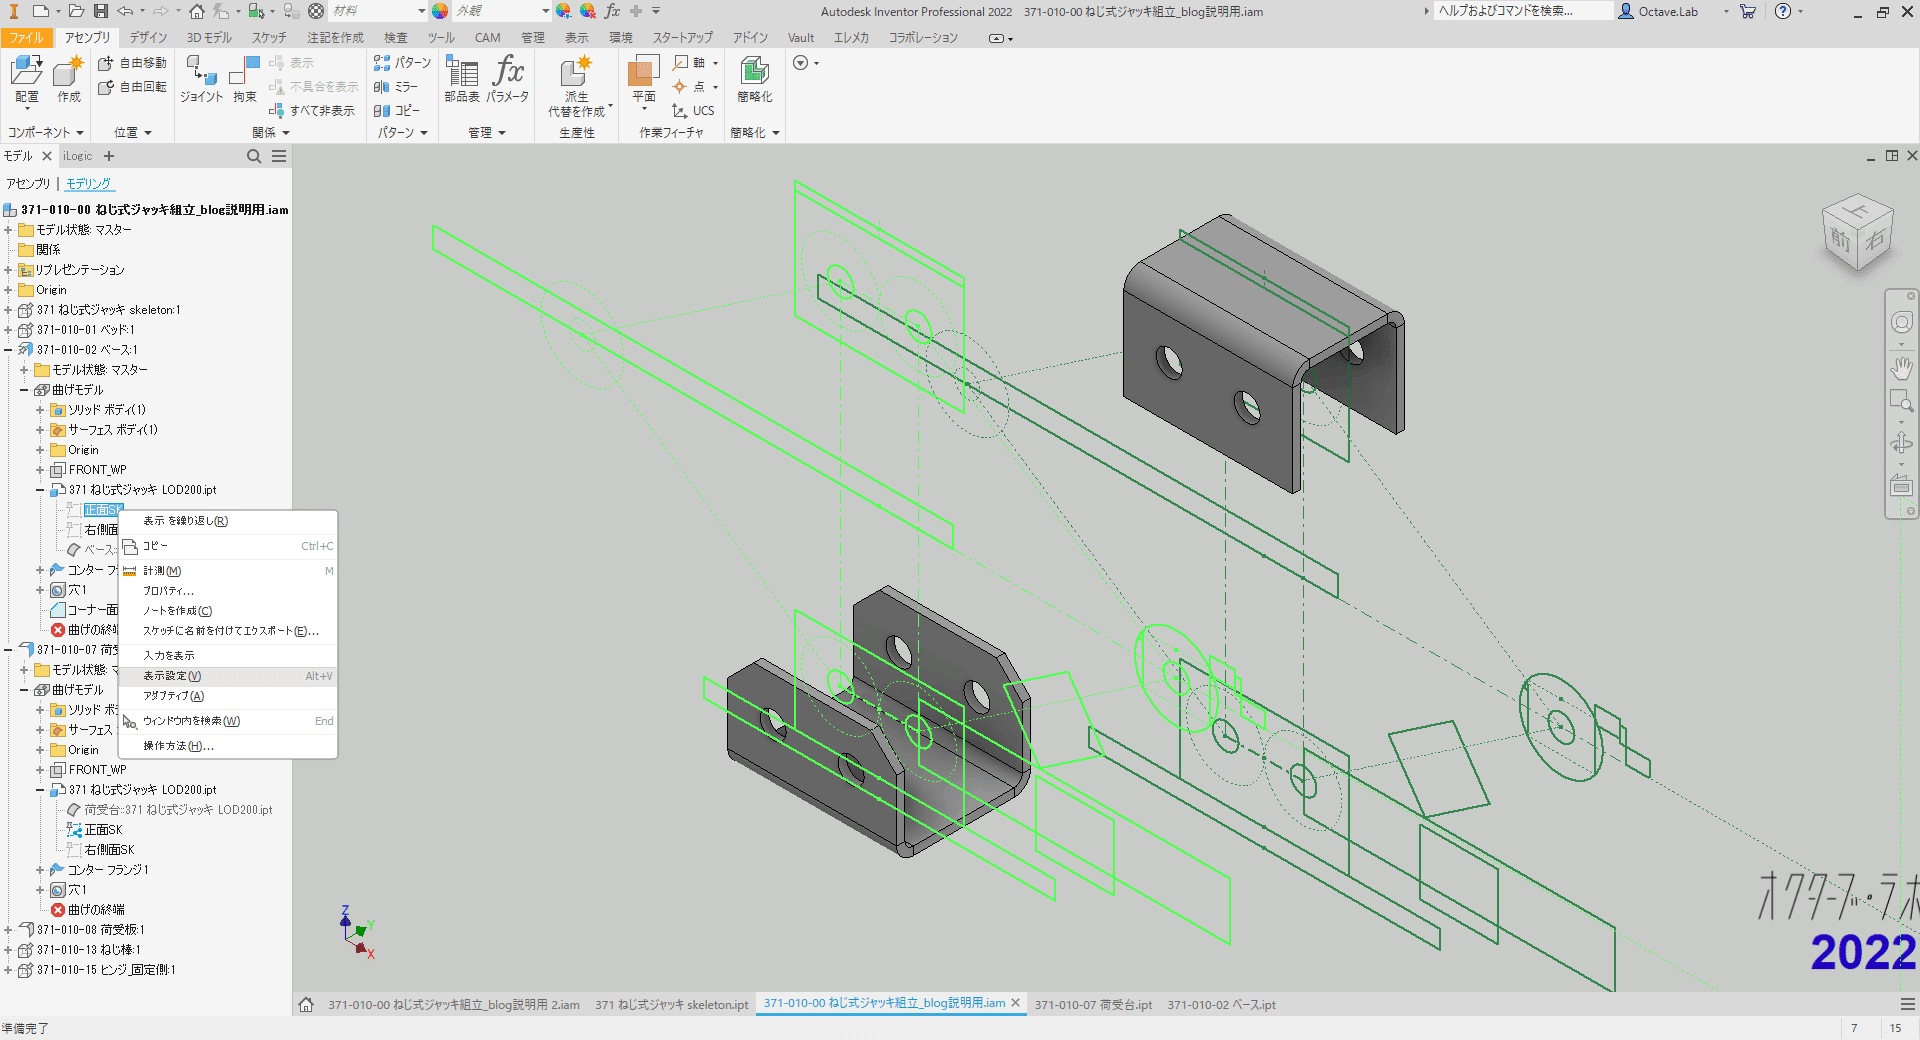Add a new browser panel with plus button

tap(109, 156)
